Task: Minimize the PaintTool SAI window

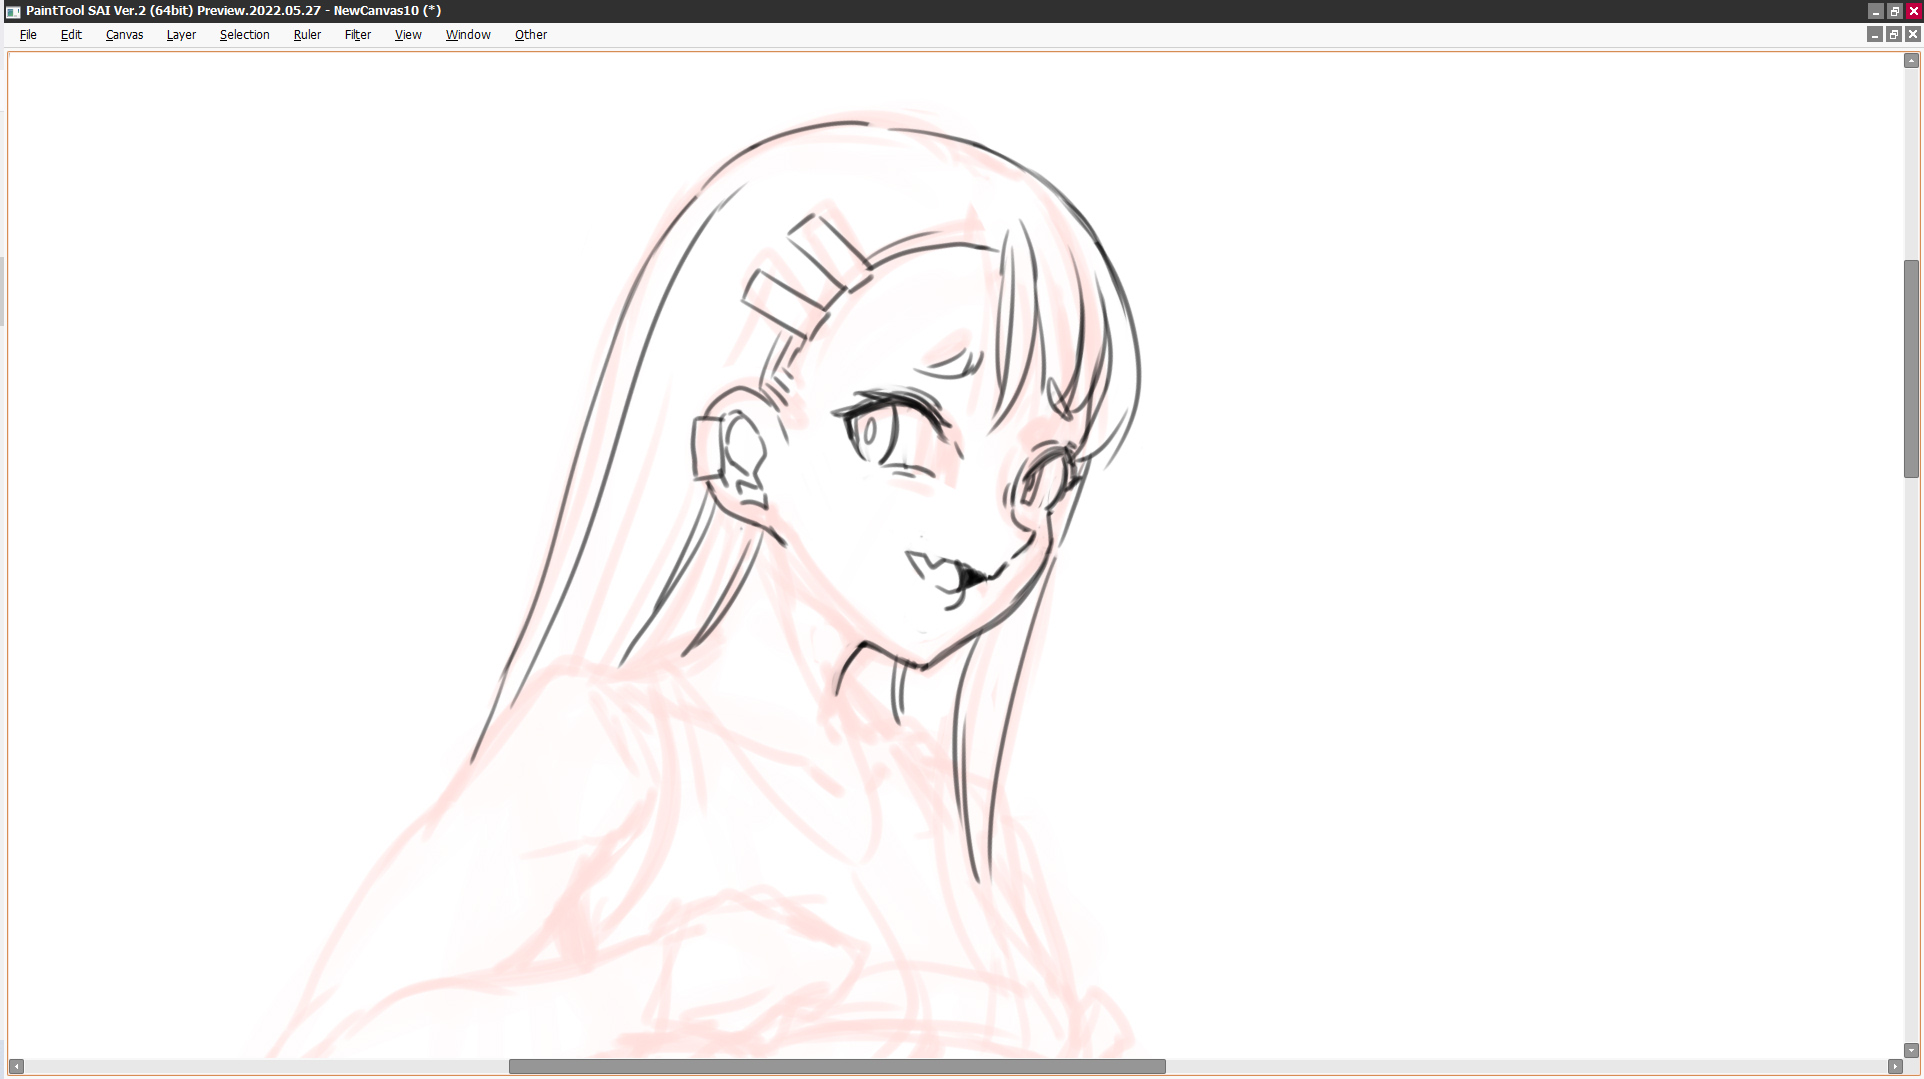Action: (1876, 11)
